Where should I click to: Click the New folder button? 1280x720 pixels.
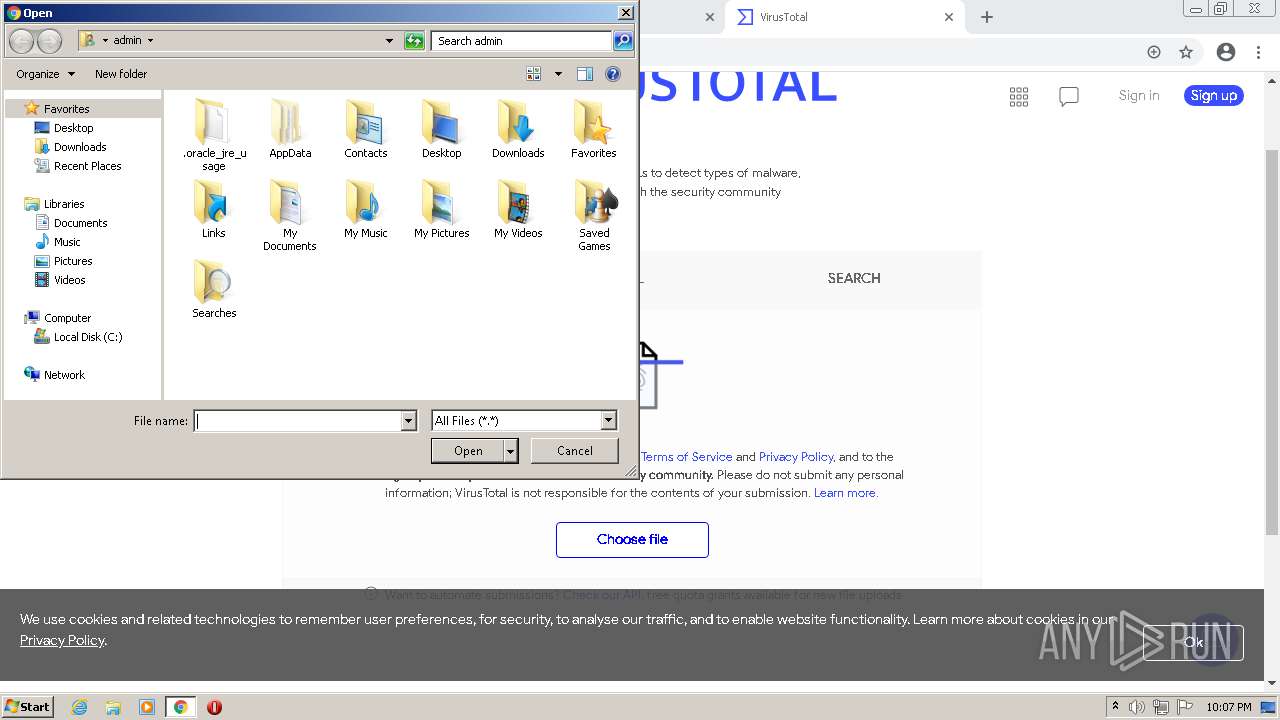(121, 74)
